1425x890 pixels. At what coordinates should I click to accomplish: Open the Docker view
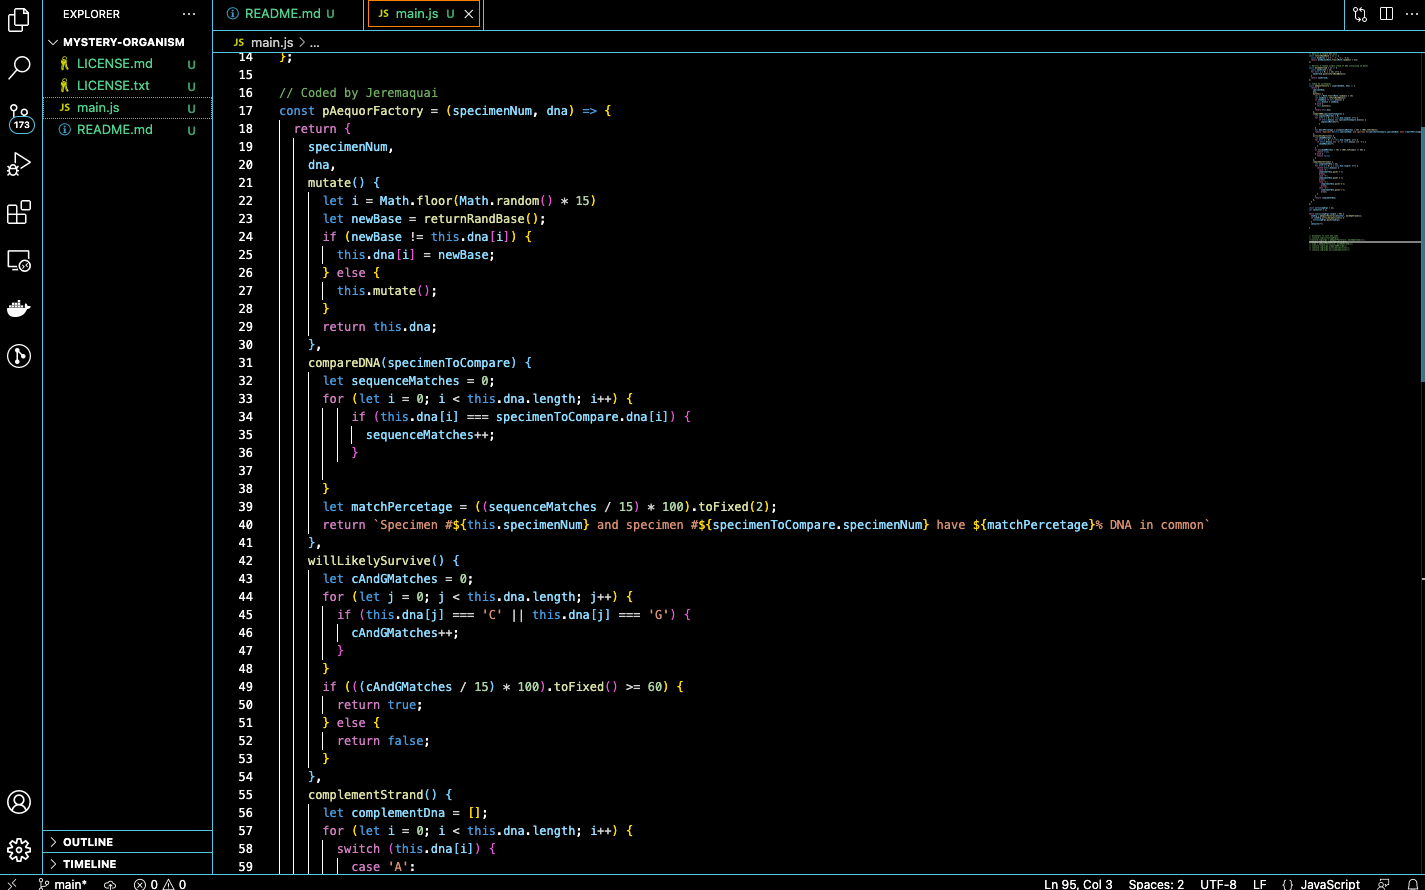click(x=19, y=308)
